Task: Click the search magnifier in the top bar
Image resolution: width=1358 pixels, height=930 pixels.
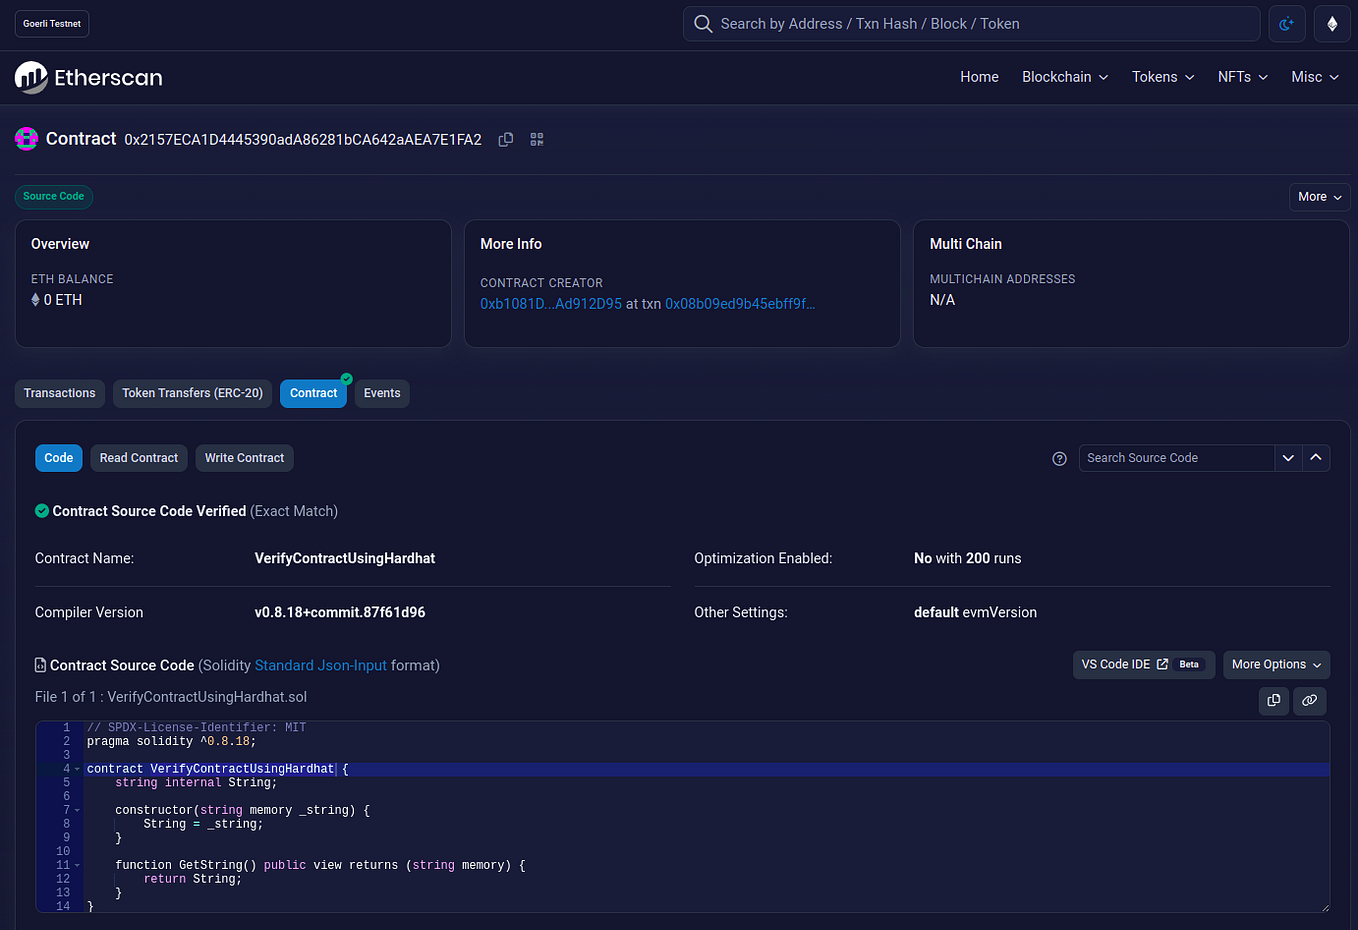Action: pyautogui.click(x=703, y=23)
